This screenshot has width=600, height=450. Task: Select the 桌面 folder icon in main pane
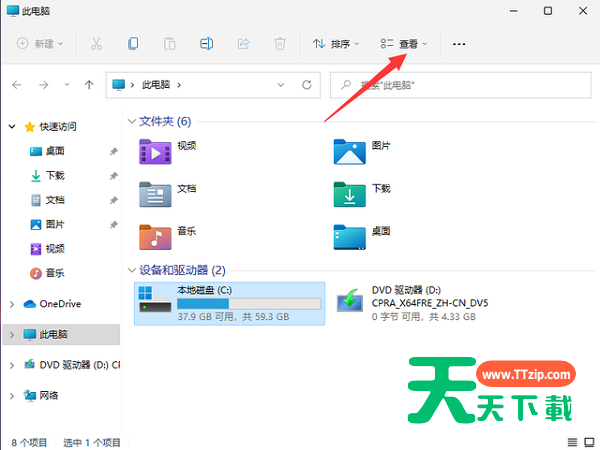pos(349,237)
